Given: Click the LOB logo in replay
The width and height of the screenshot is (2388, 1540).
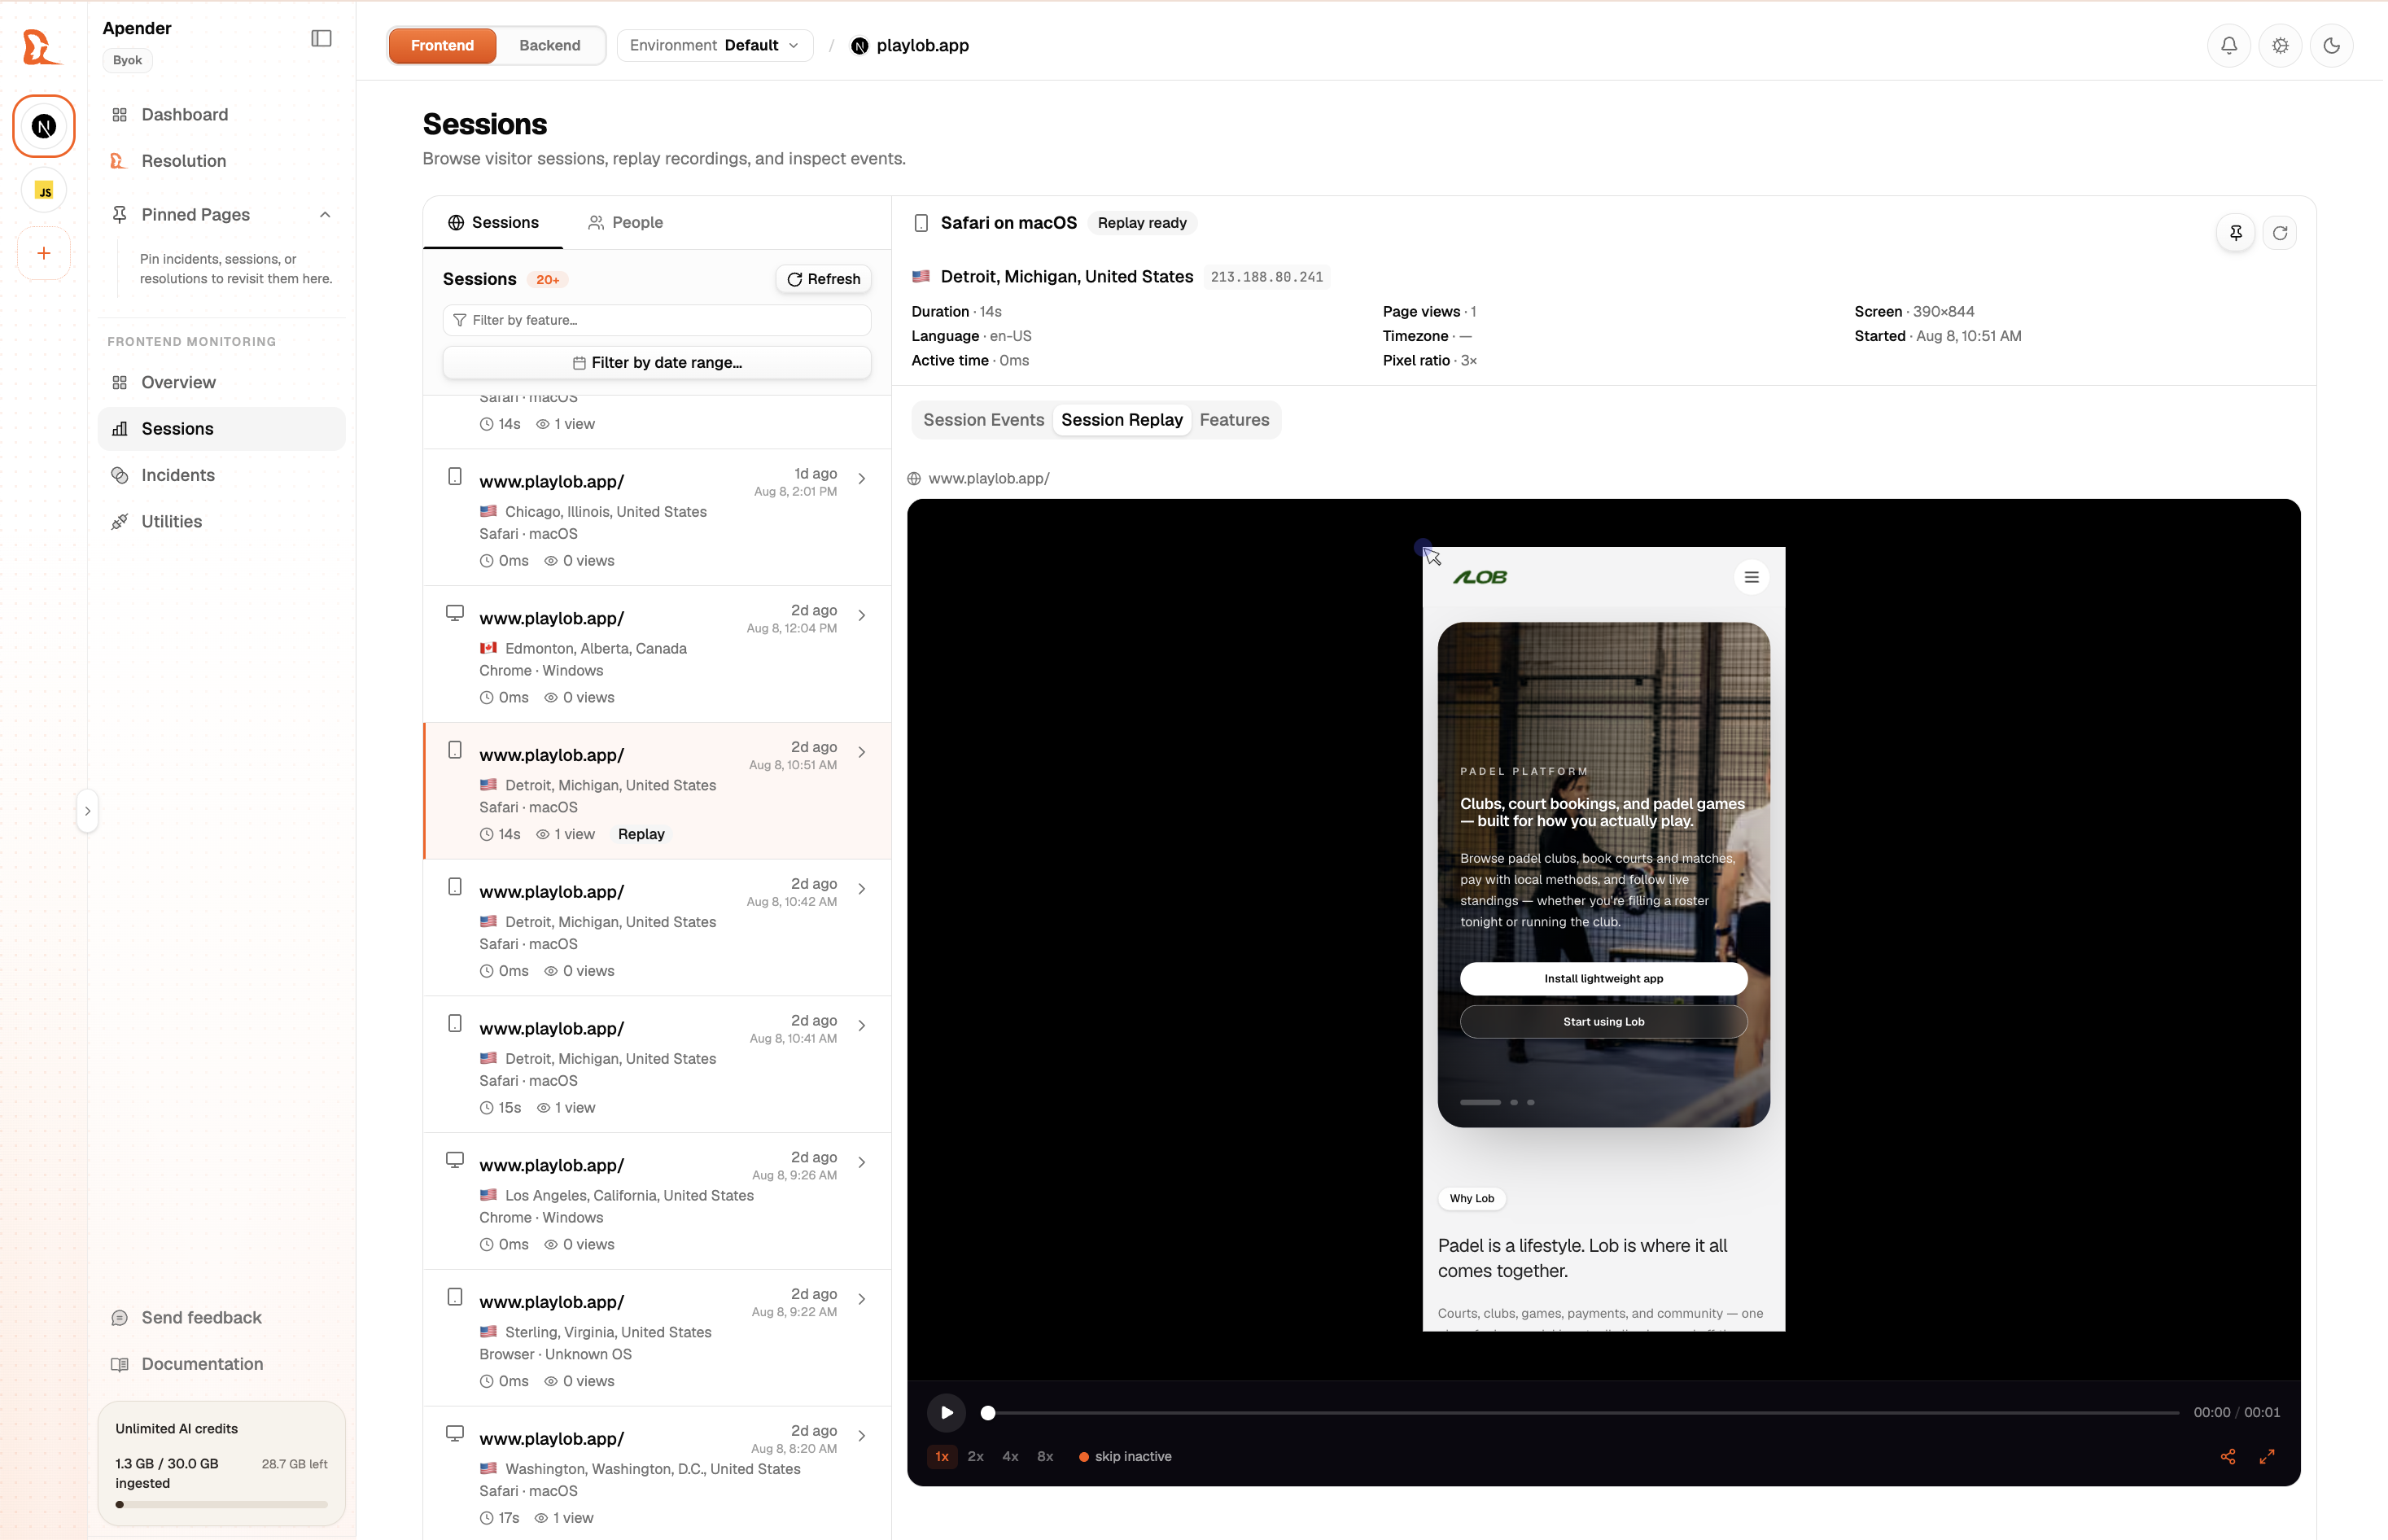Looking at the screenshot, I should click(1480, 577).
